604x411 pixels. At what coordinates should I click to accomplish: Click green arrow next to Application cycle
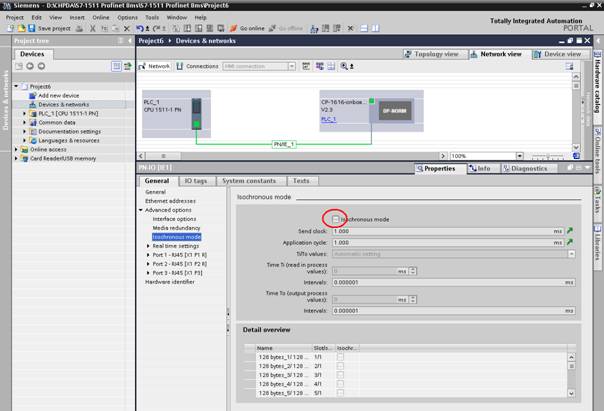click(570, 242)
